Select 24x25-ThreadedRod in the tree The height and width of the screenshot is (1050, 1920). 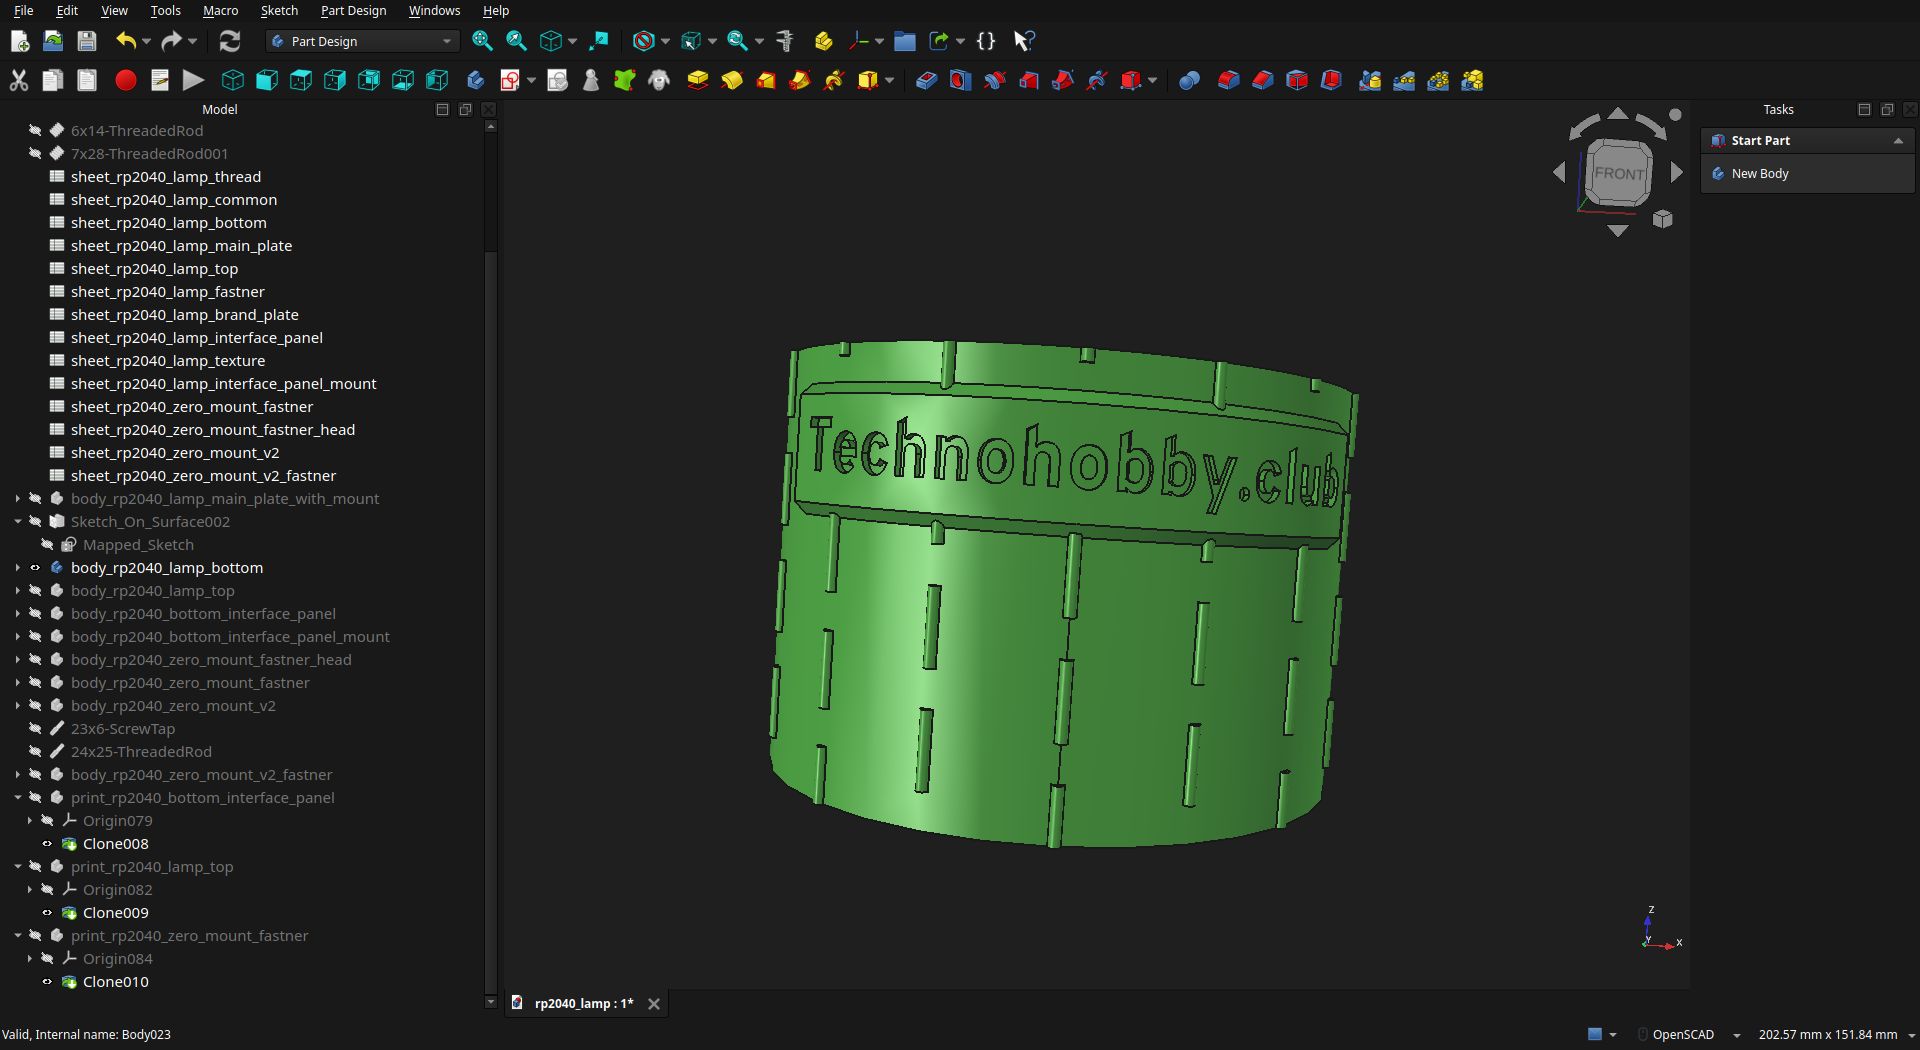[141, 752]
